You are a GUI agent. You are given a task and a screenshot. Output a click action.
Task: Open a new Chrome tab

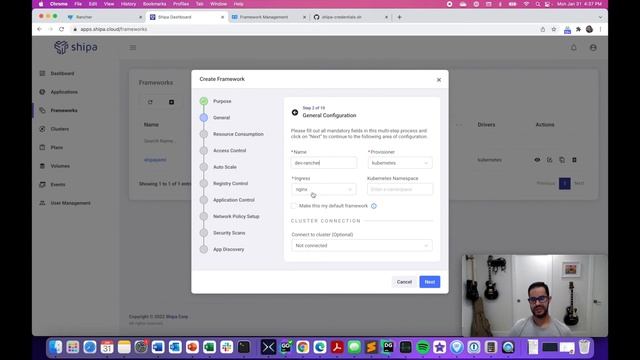[x=400, y=17]
